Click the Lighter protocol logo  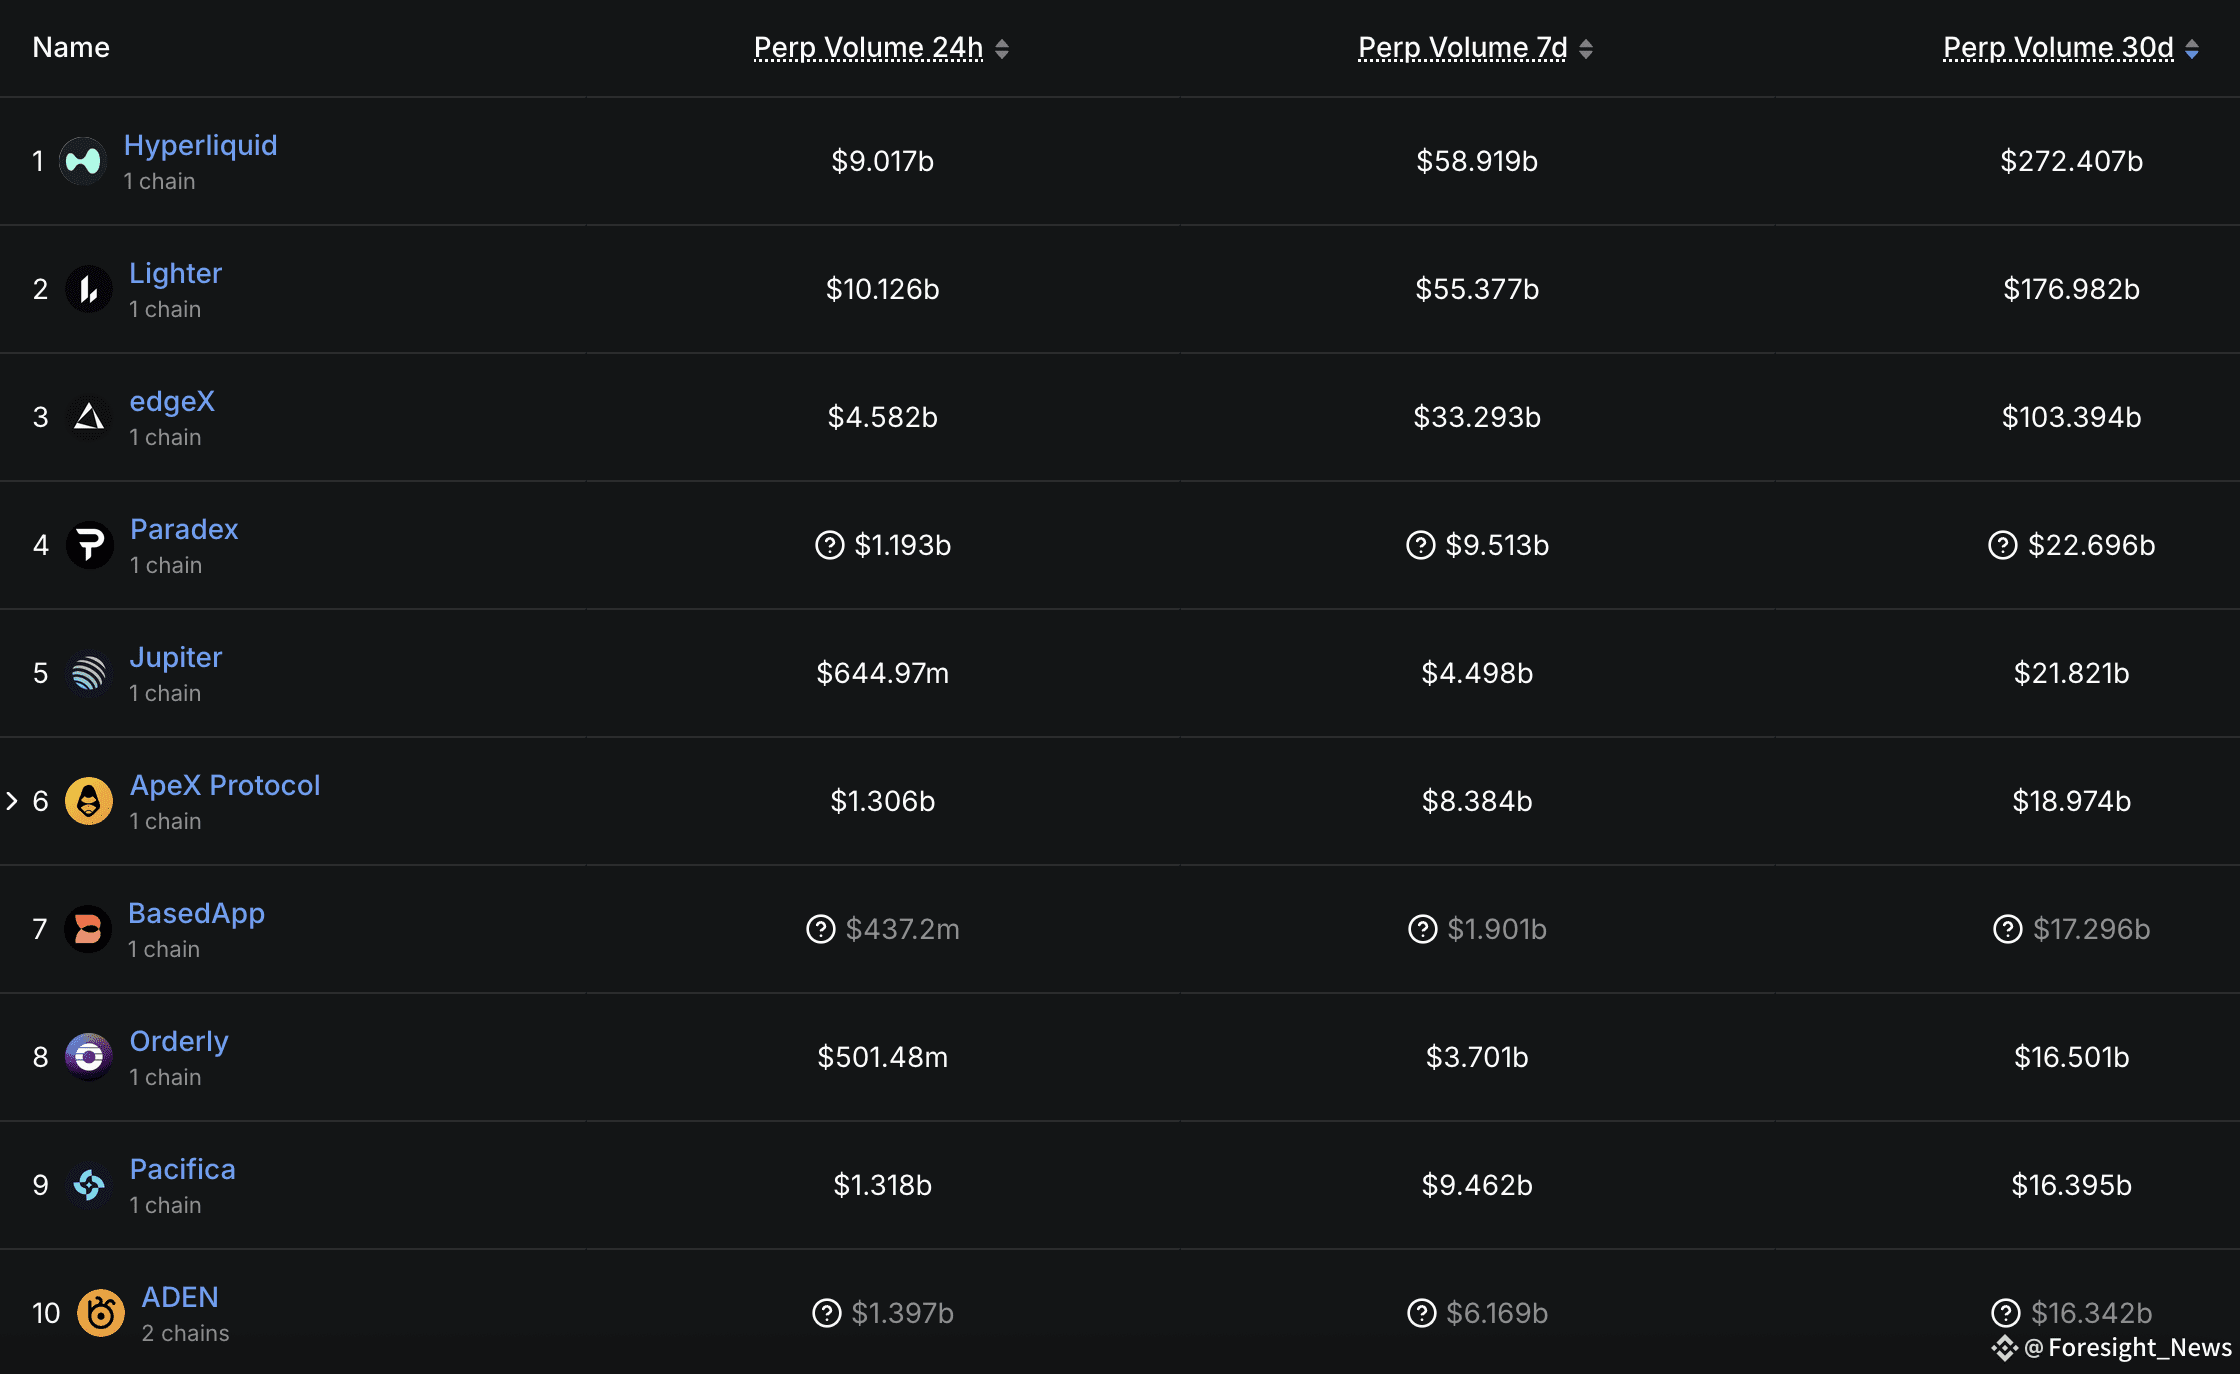pos(89,289)
